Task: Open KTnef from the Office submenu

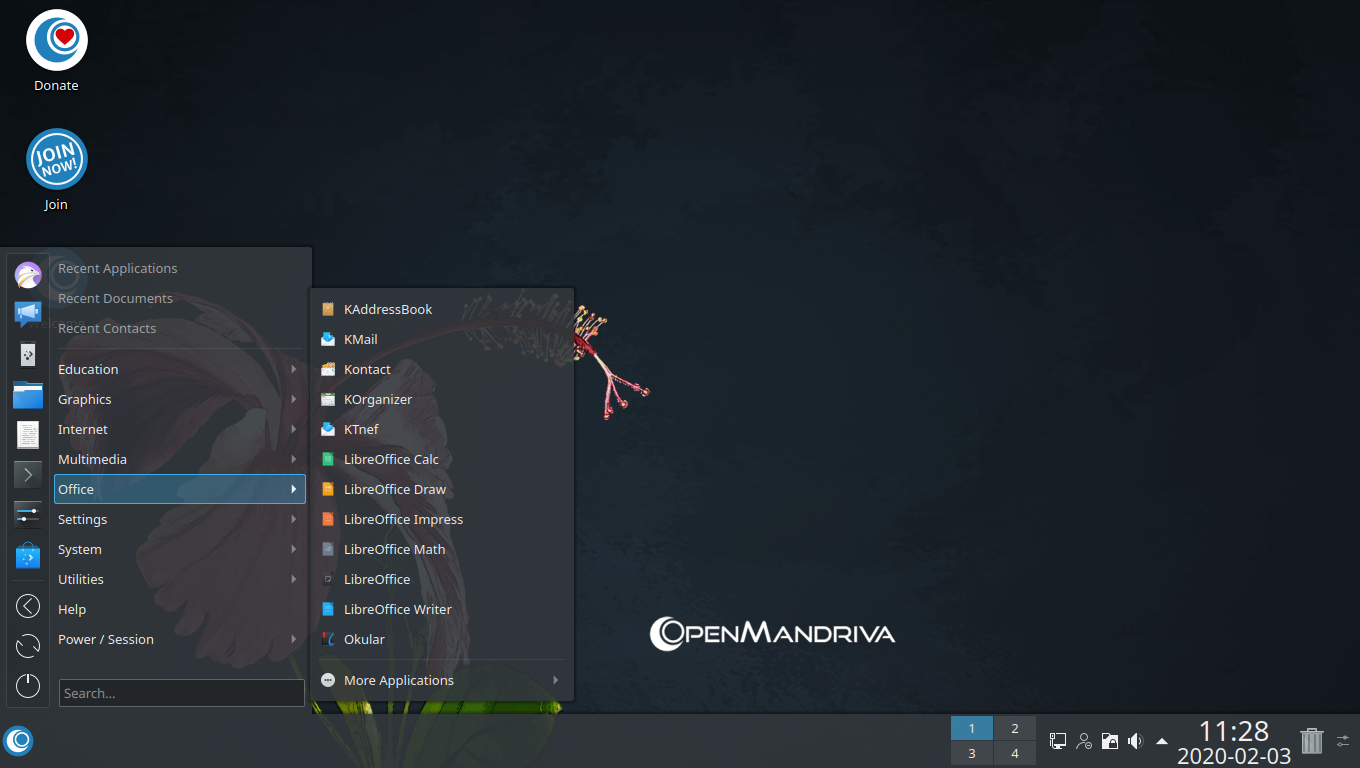Action: [x=442, y=429]
